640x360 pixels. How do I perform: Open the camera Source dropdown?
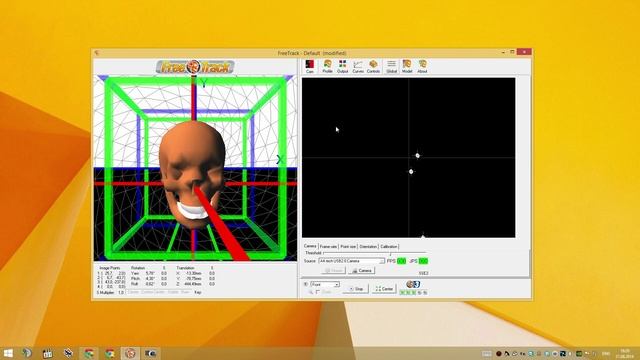point(351,261)
